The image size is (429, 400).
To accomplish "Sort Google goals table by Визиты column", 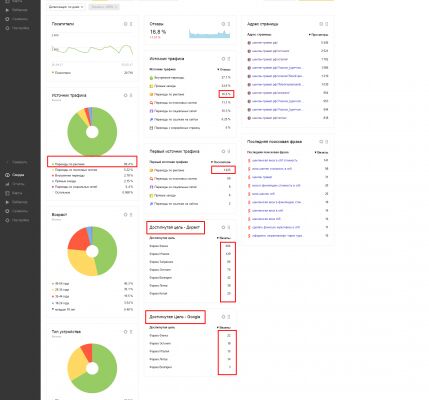I will [x=224, y=327].
